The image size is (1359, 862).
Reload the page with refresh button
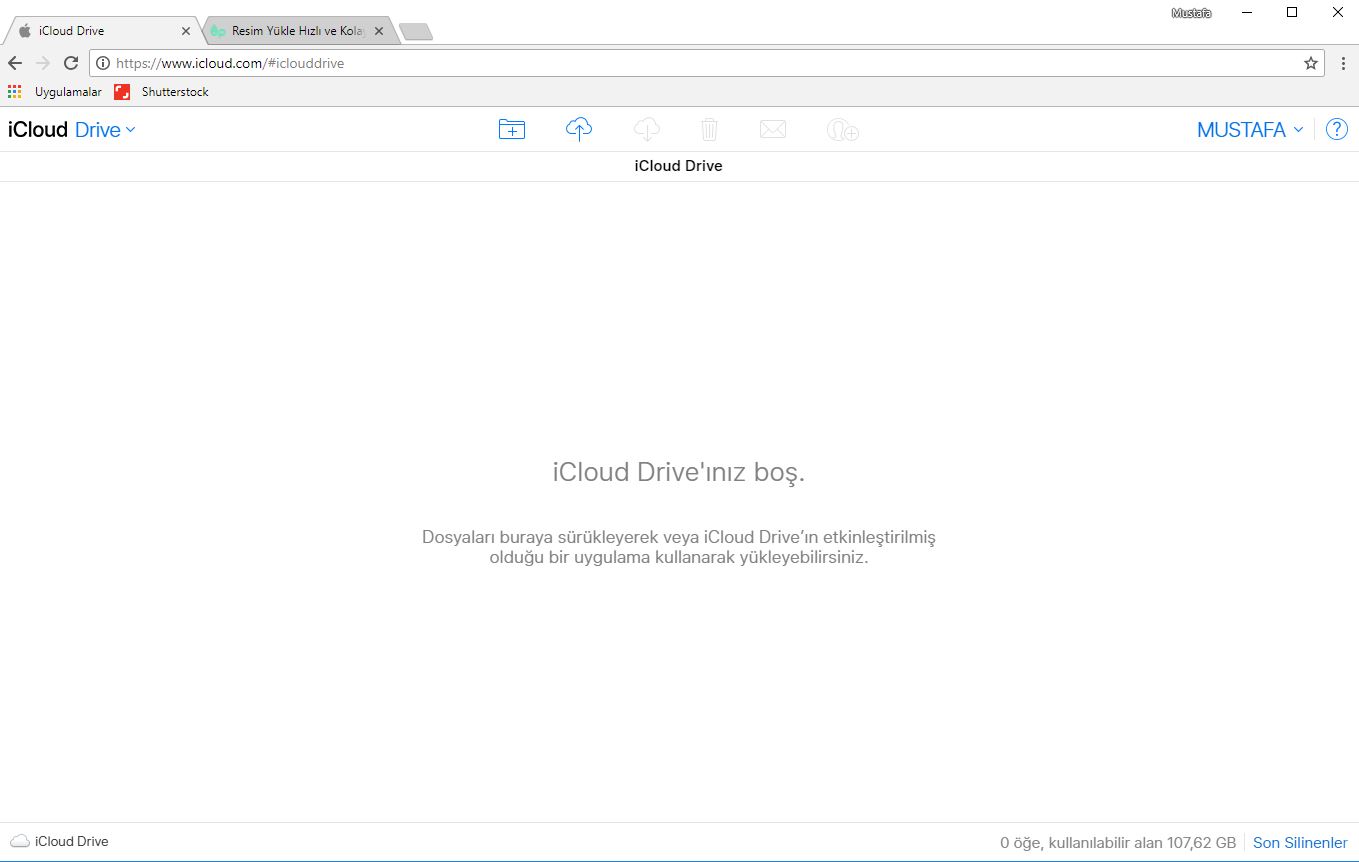[x=71, y=63]
